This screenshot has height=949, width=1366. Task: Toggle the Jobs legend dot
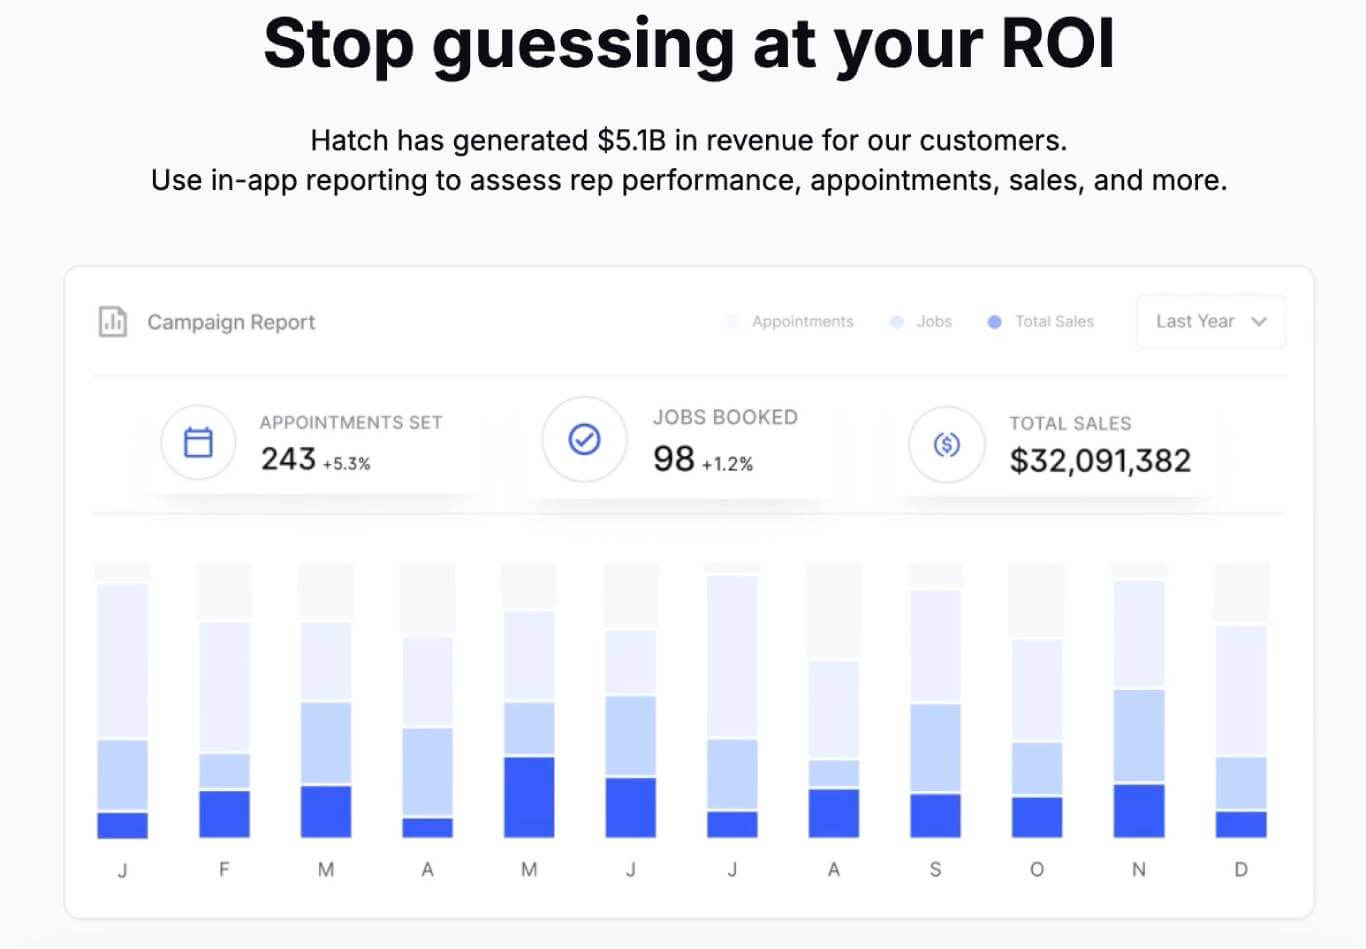click(897, 321)
